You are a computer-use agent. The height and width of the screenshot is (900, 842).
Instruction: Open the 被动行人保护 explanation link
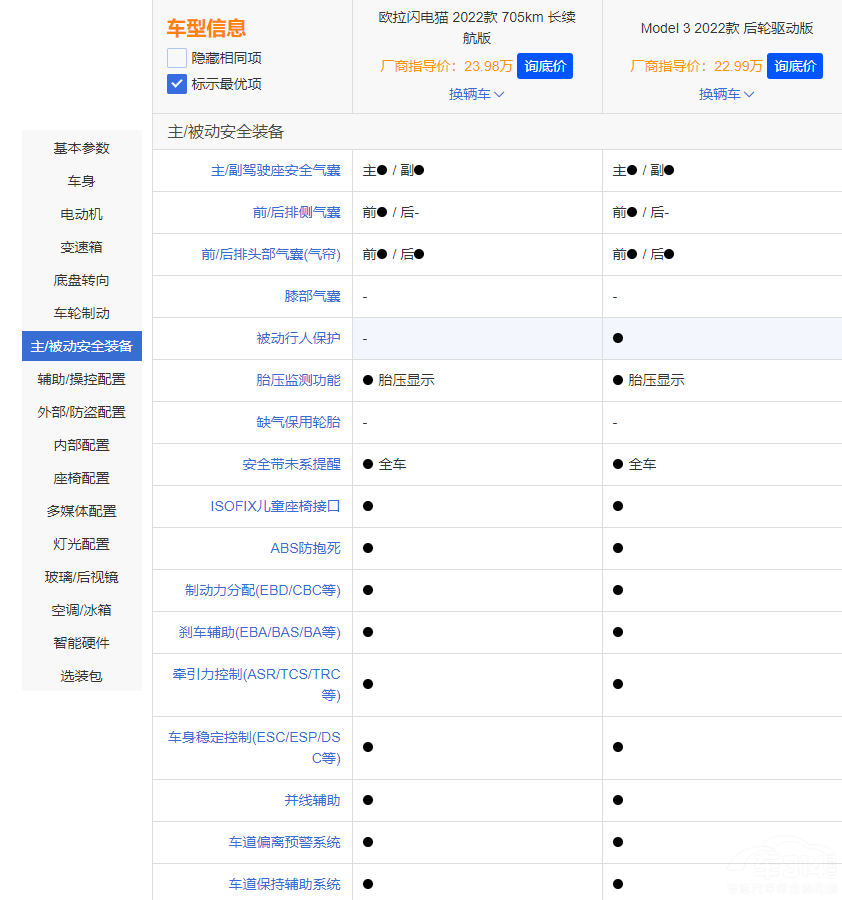298,339
